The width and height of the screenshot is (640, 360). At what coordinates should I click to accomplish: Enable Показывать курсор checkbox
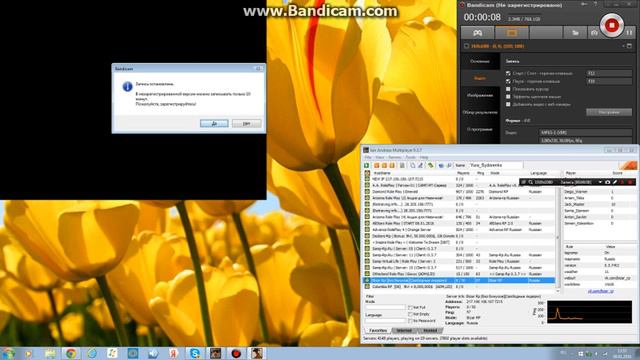pyautogui.click(x=508, y=89)
